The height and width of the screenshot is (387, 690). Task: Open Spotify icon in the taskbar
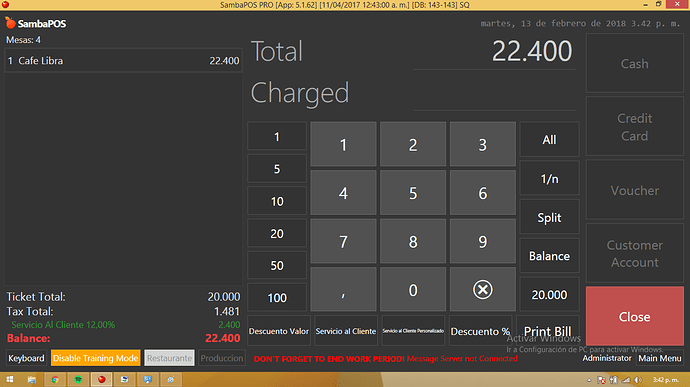[78, 380]
